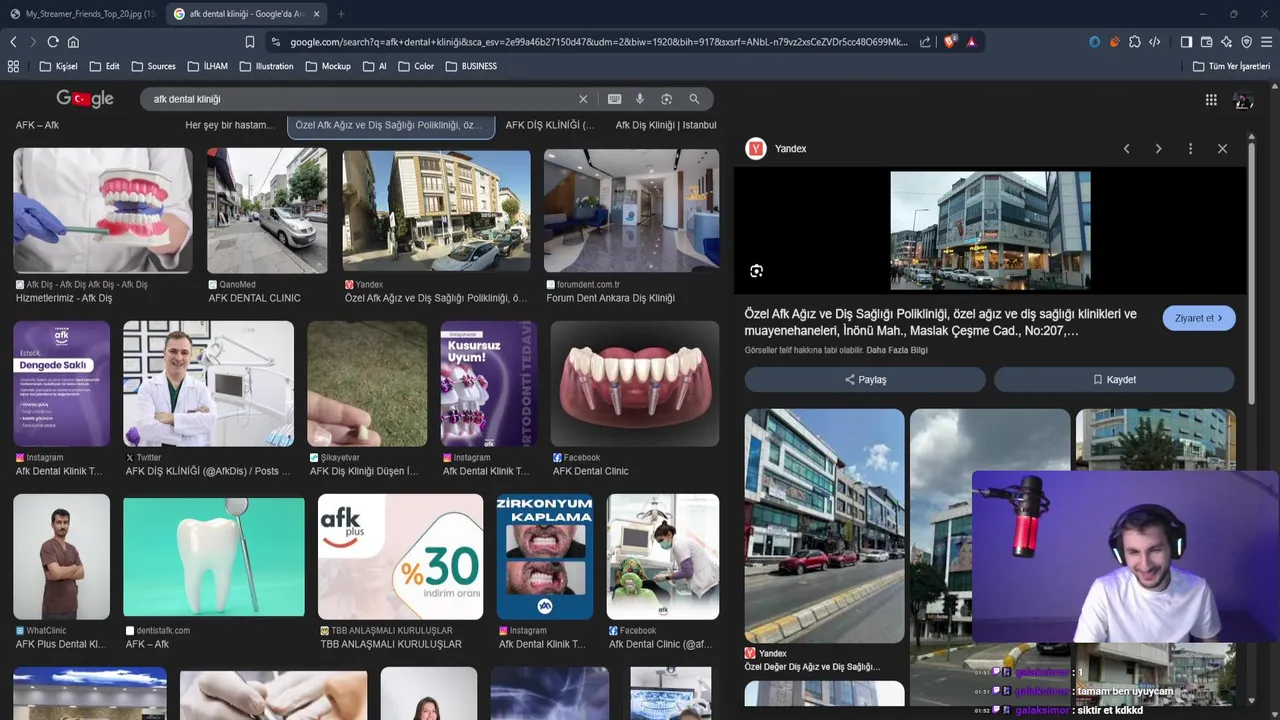Open the %30 indirim afk plus image

pyautogui.click(x=400, y=557)
